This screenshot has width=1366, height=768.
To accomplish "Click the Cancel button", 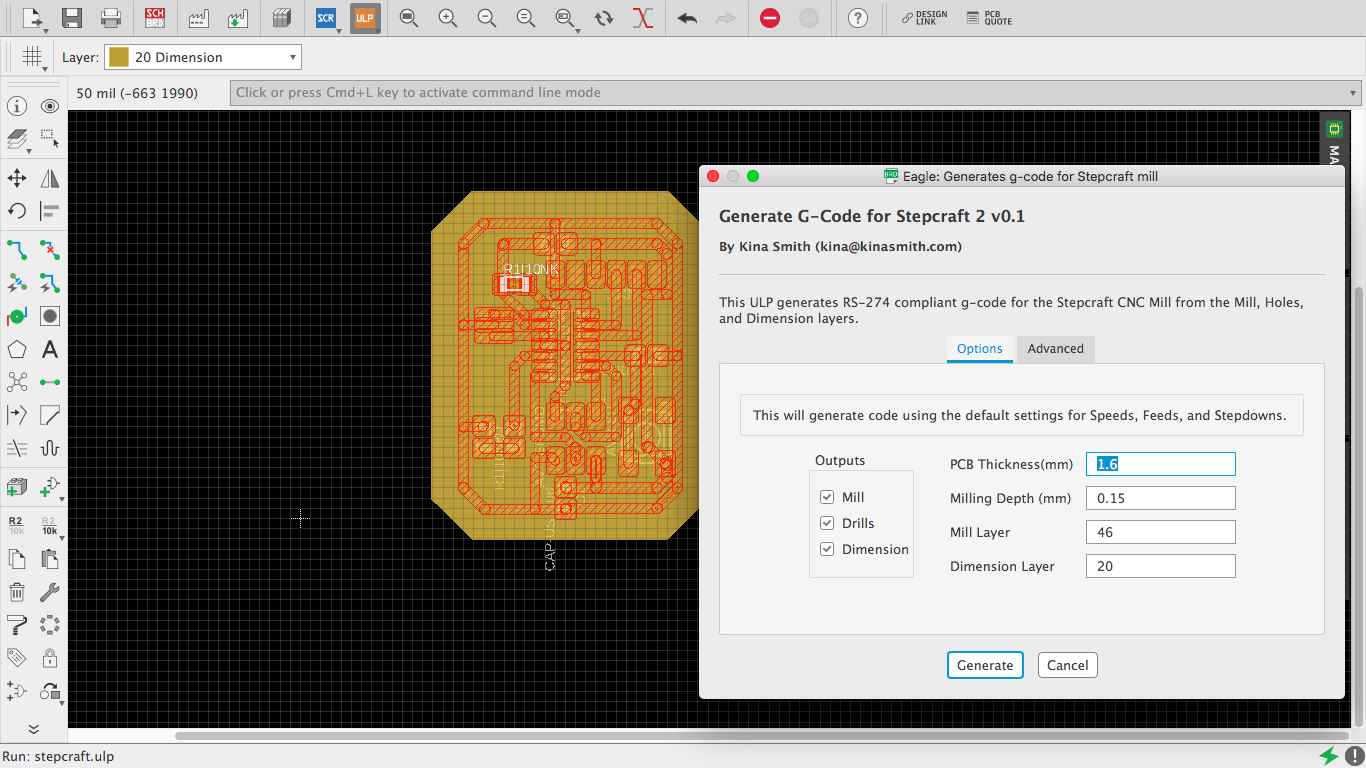I will tap(1067, 665).
